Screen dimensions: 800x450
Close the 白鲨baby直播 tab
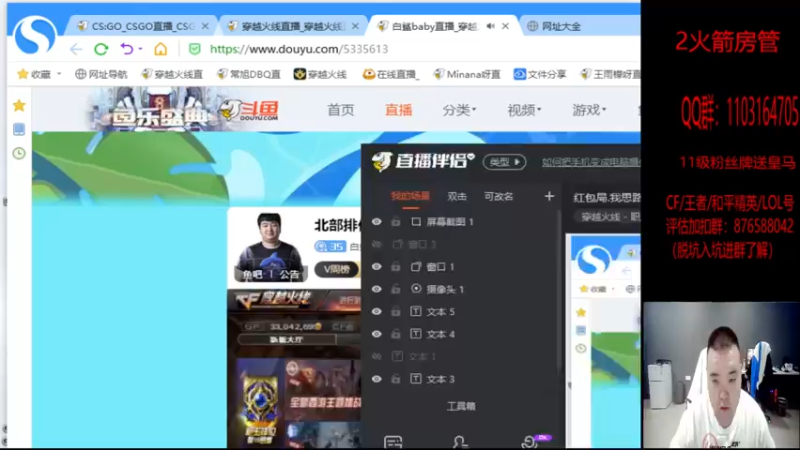click(505, 26)
